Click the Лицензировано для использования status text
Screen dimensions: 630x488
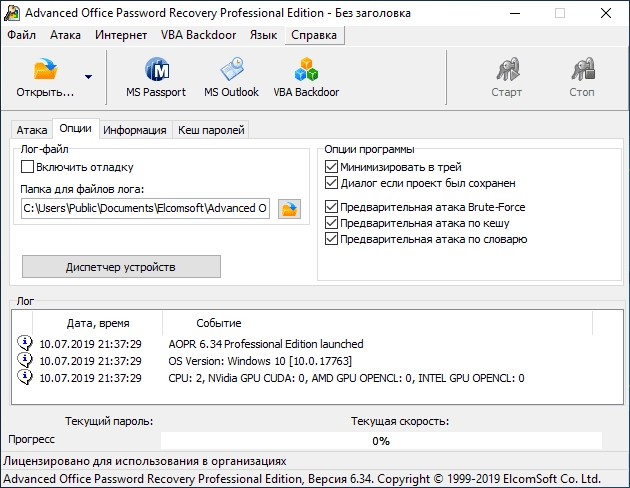[145, 461]
